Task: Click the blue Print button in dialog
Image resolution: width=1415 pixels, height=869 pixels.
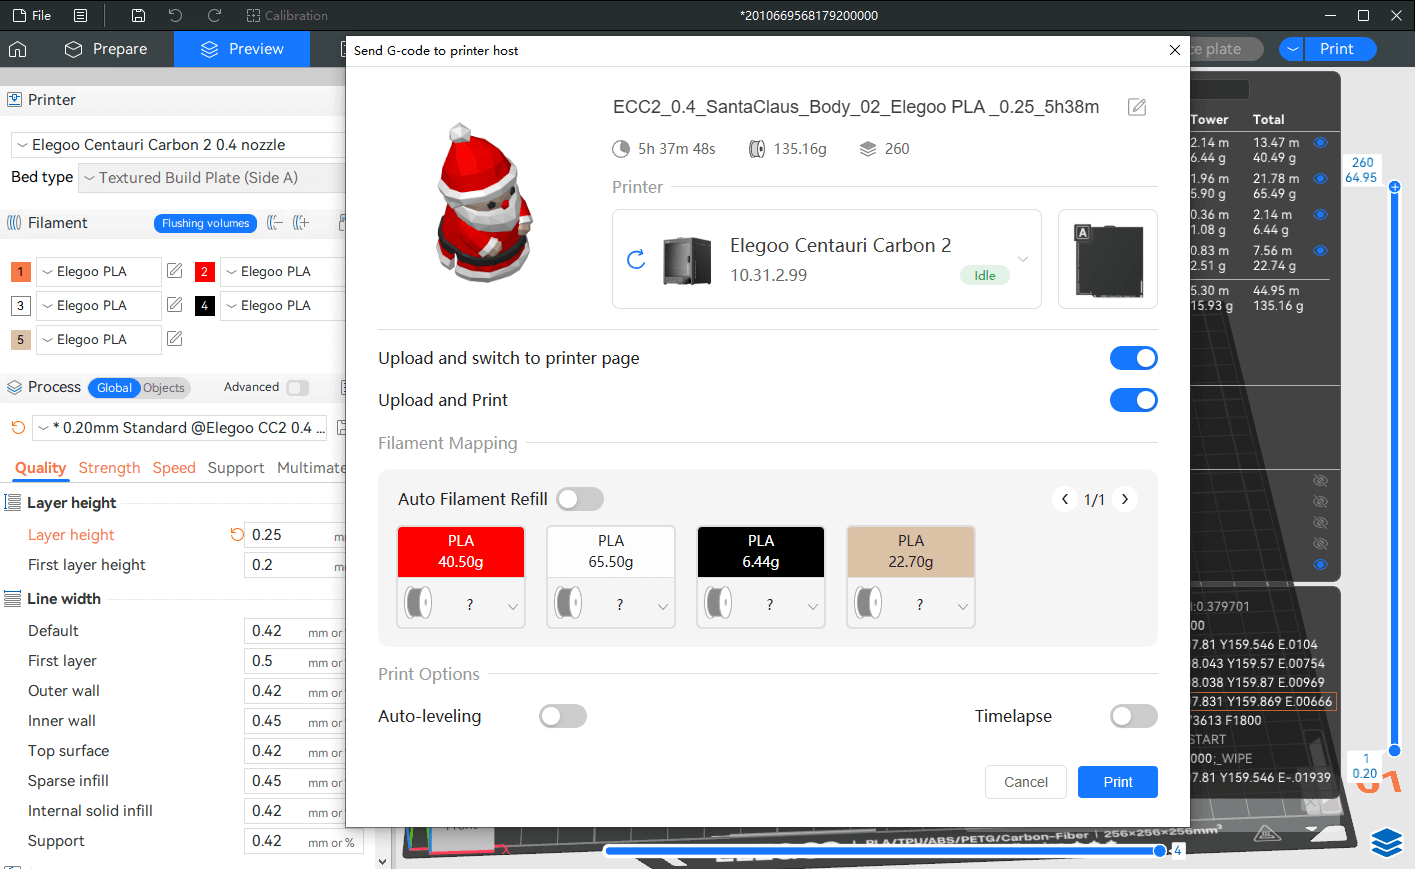Action: tap(1117, 782)
